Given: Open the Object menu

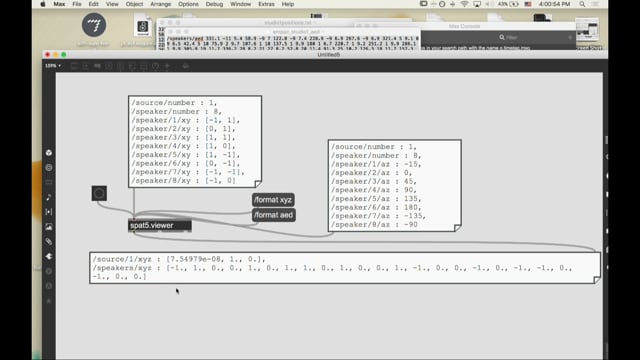Looking at the screenshot, I should pyautogui.click(x=134, y=4).
